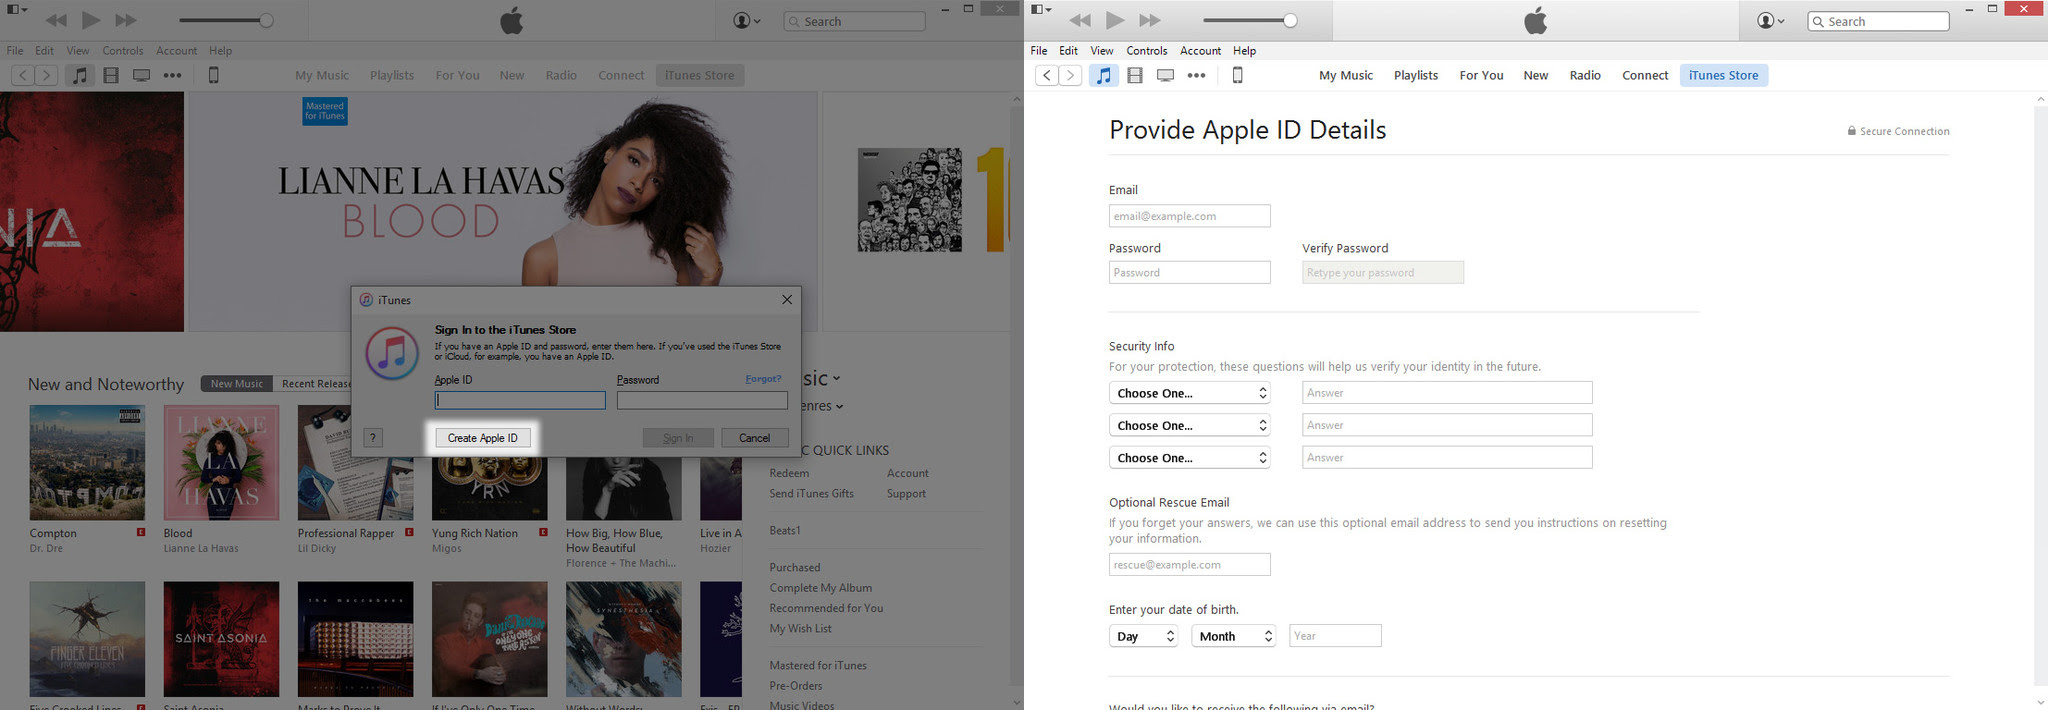Click the iPhone device icon in left window

[x=213, y=75]
